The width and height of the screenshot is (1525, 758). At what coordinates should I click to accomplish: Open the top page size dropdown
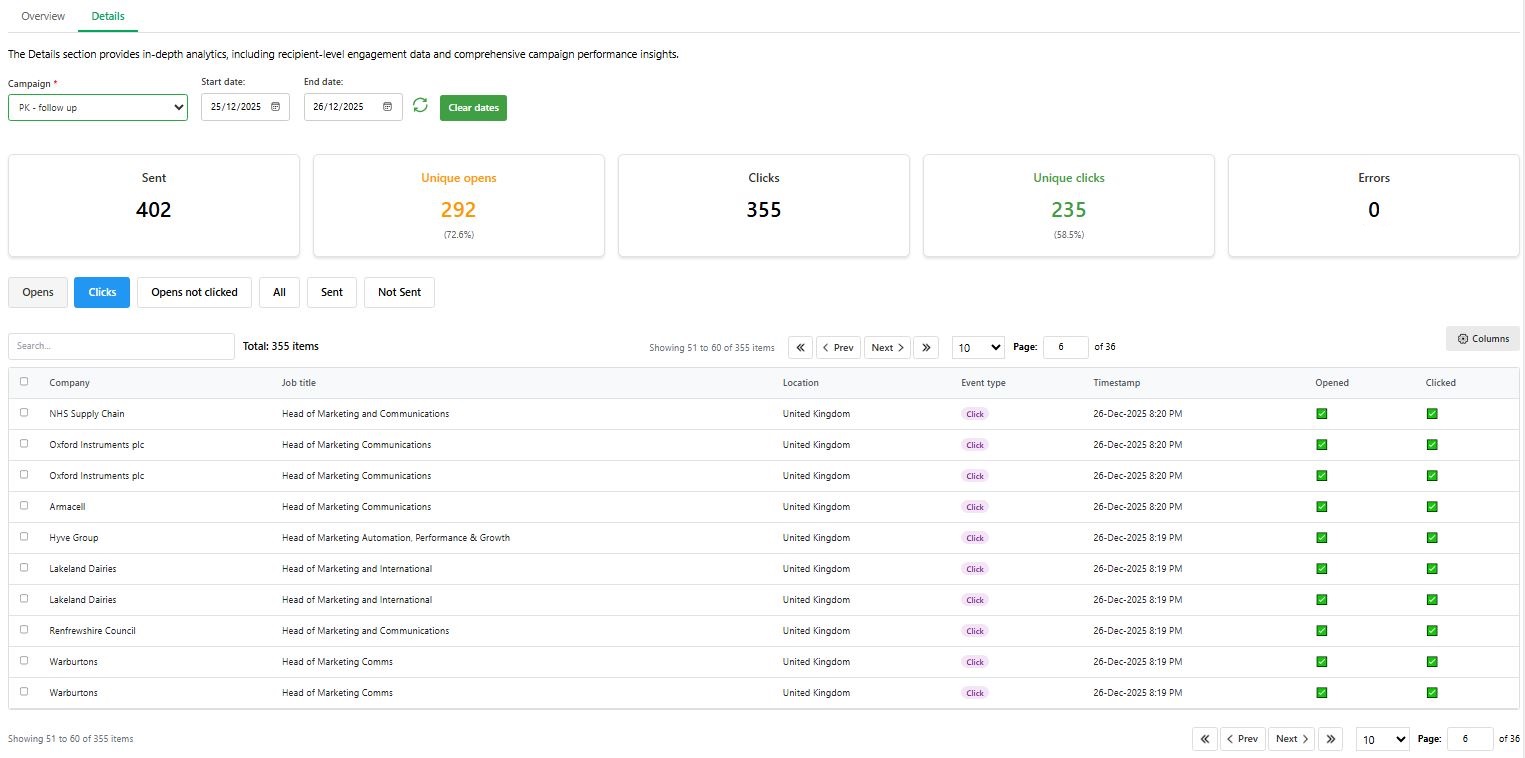point(977,347)
